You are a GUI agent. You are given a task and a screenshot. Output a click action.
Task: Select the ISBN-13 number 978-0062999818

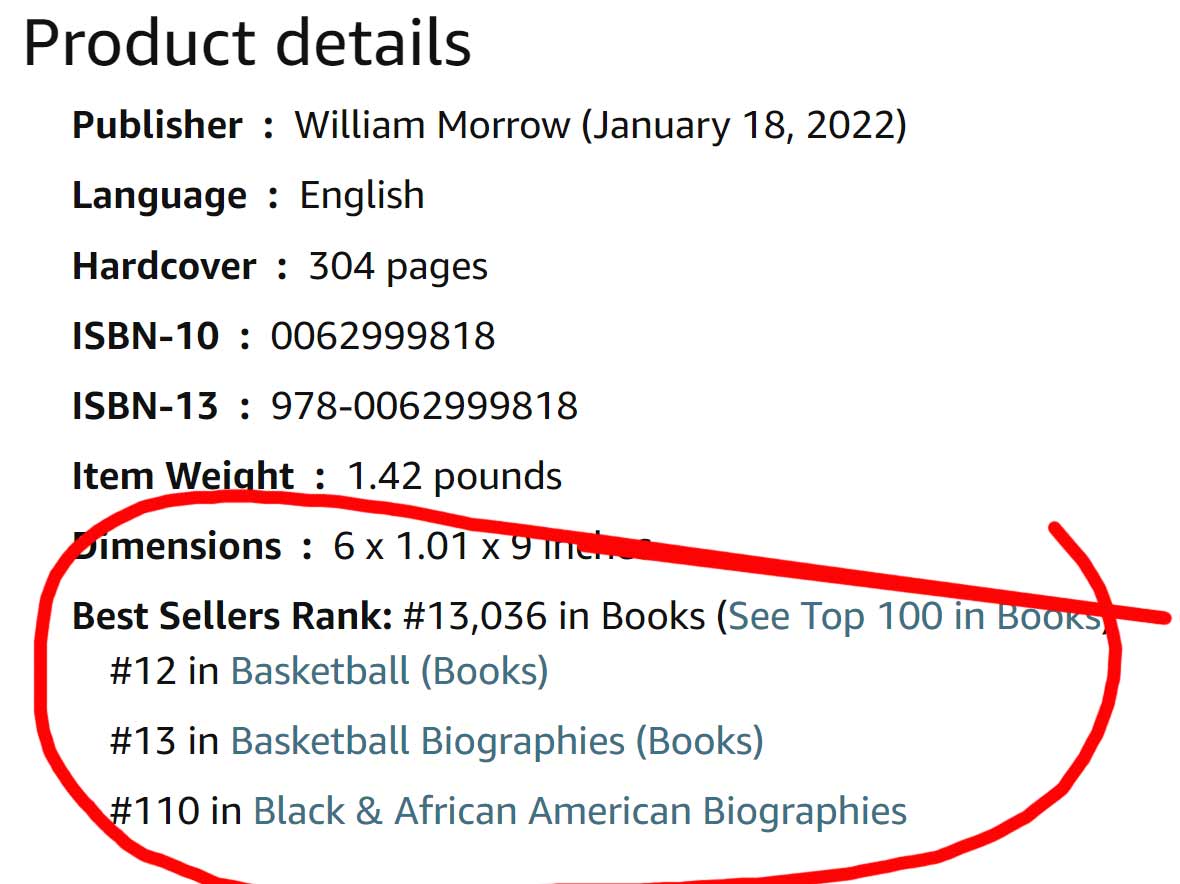[x=424, y=406]
